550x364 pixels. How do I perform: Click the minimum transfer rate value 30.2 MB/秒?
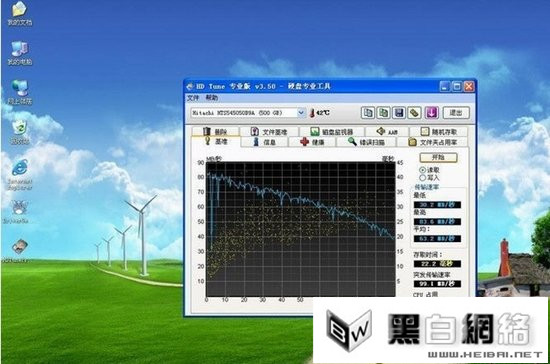point(437,205)
